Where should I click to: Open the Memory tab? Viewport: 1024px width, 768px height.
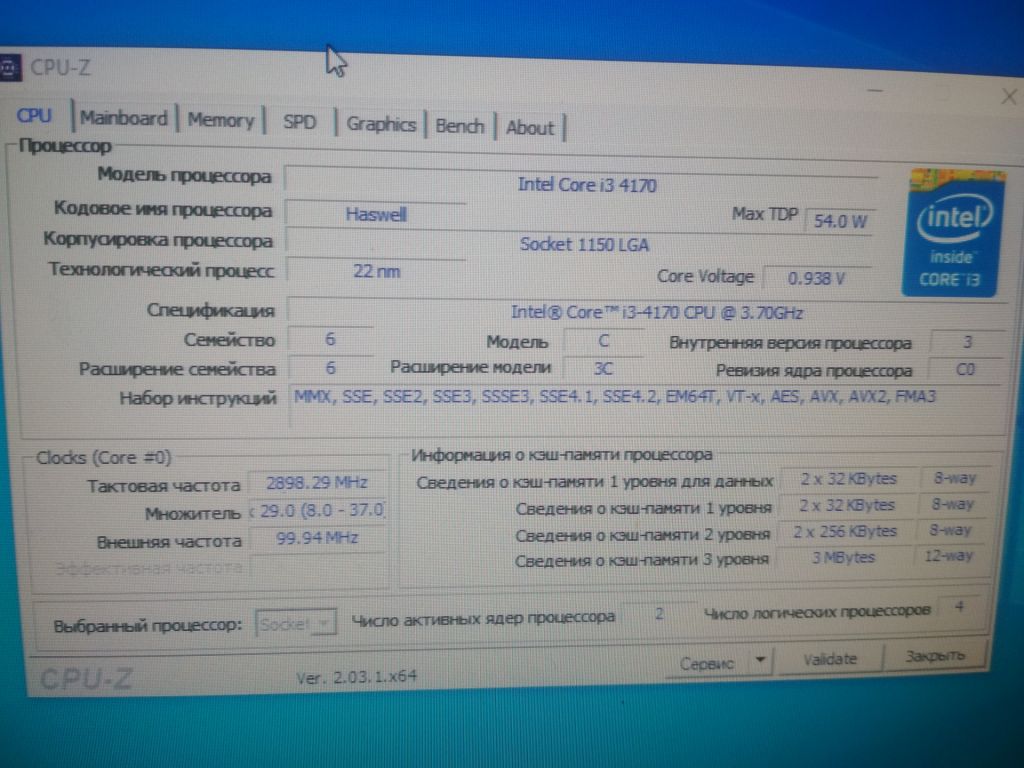(x=221, y=120)
